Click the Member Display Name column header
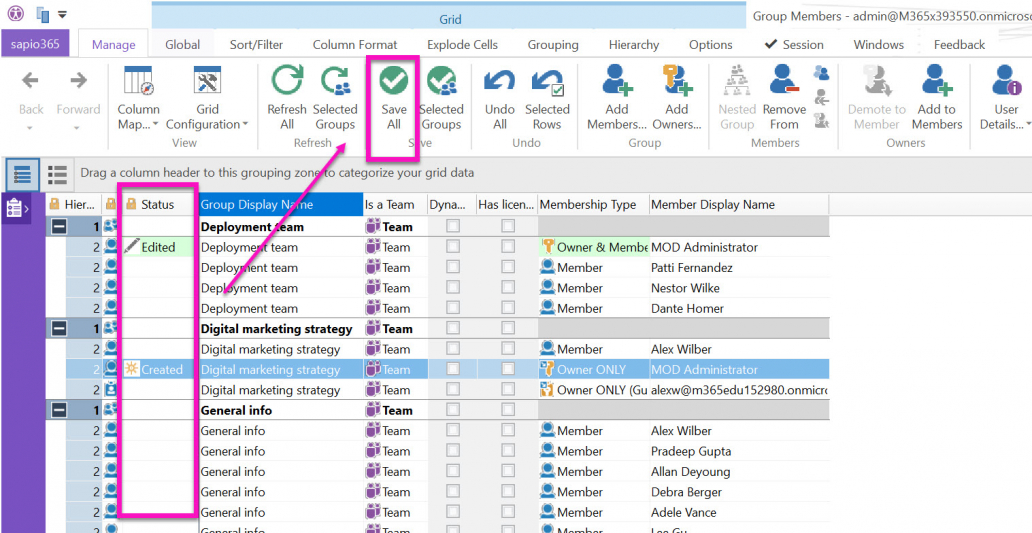1032x533 pixels. pos(738,205)
